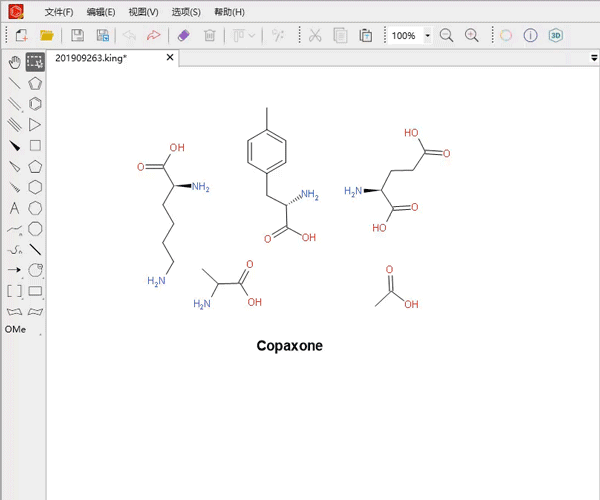Select the right wavy banner shape tool

click(35, 312)
